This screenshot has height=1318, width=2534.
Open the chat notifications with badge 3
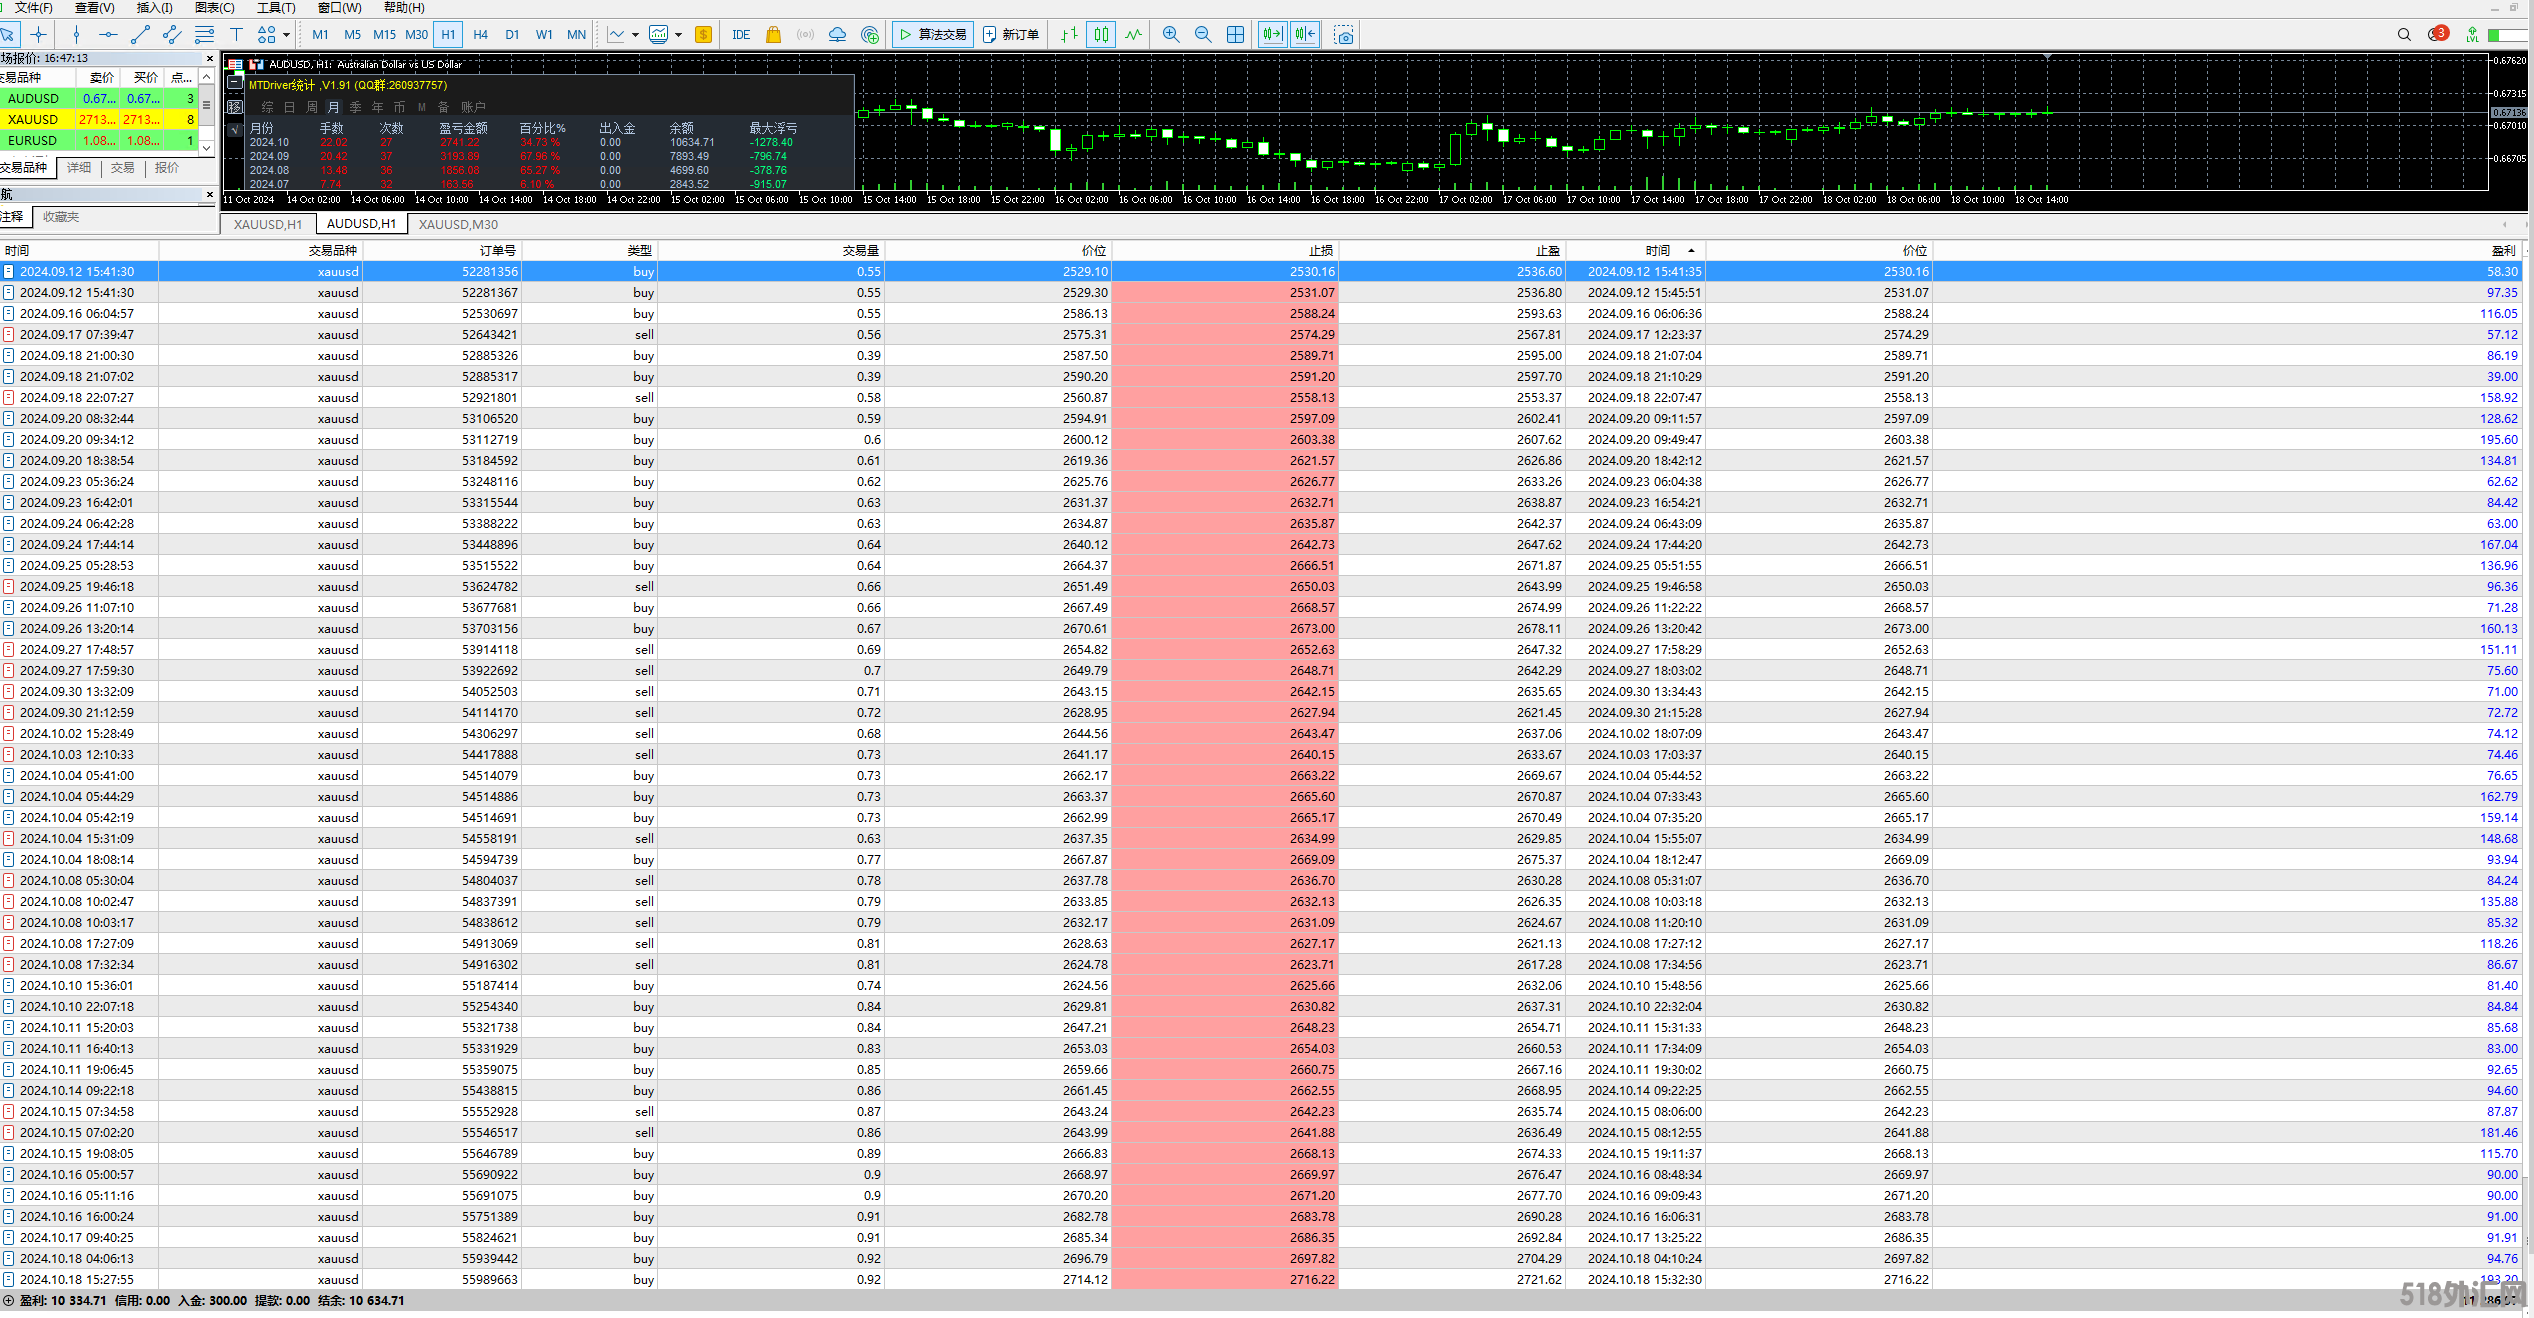click(x=2438, y=34)
